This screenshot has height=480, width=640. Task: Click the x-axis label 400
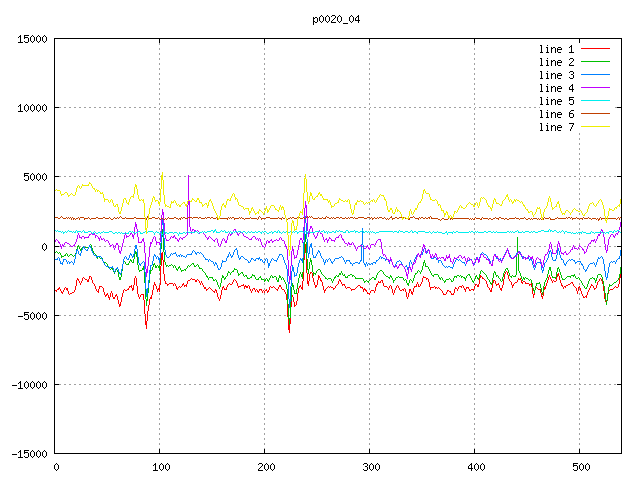[x=476, y=467]
